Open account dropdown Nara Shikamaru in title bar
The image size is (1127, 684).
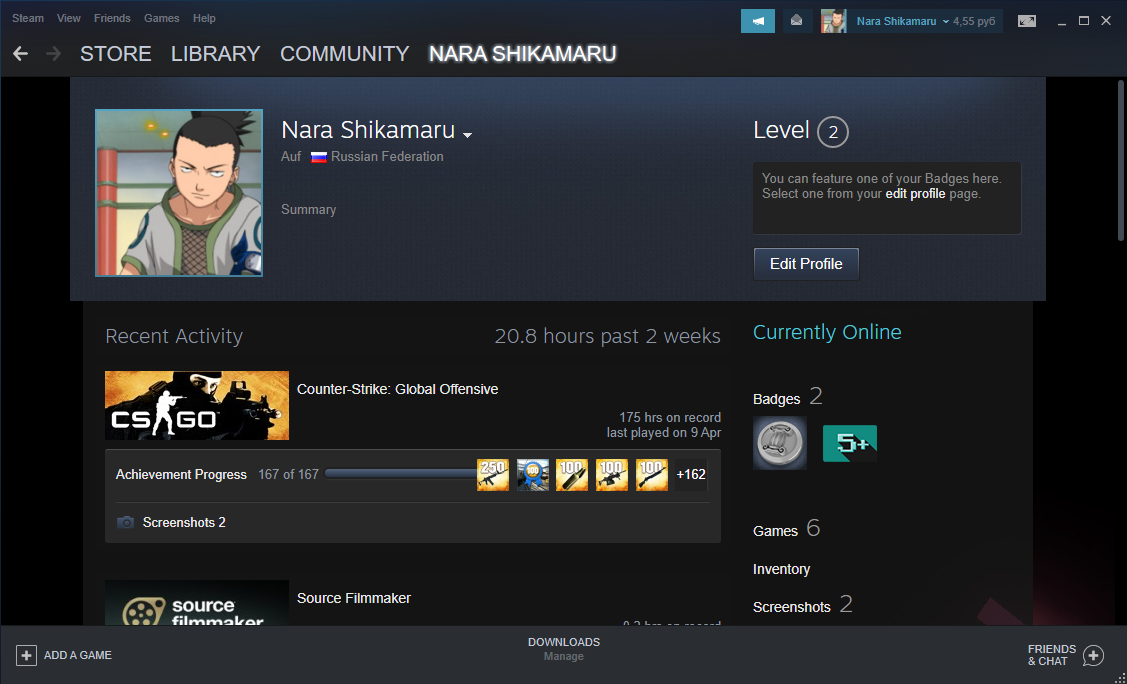pyautogui.click(x=901, y=22)
